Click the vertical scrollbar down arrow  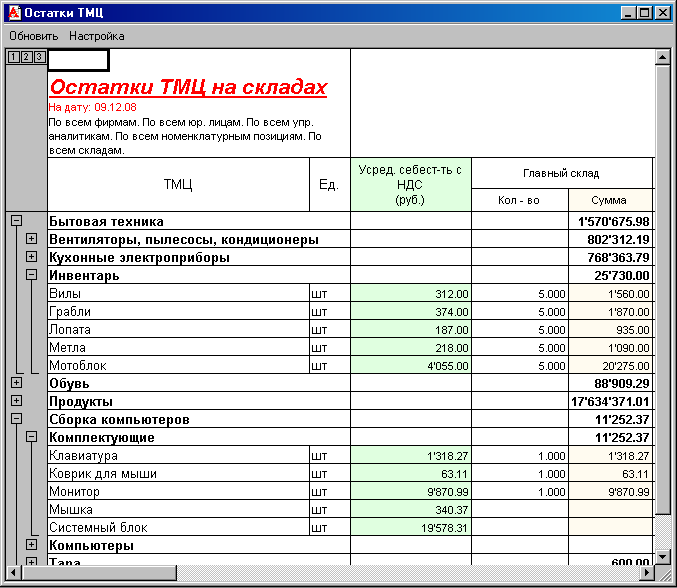pos(661,555)
